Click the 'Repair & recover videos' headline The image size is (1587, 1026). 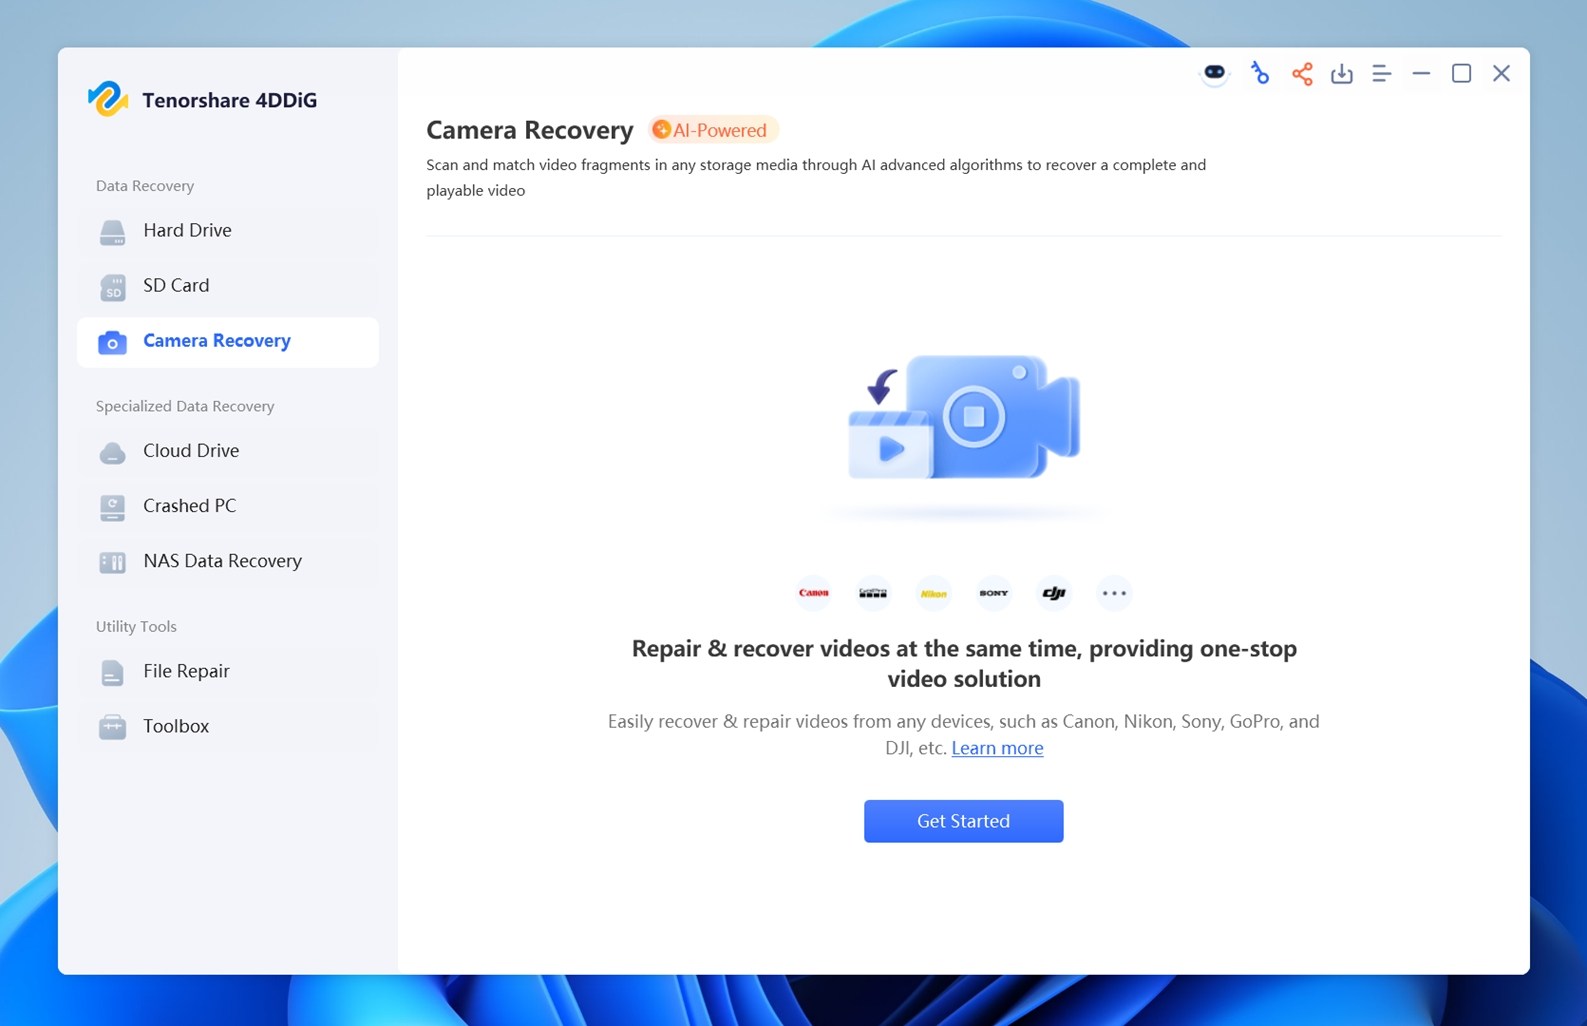point(964,664)
